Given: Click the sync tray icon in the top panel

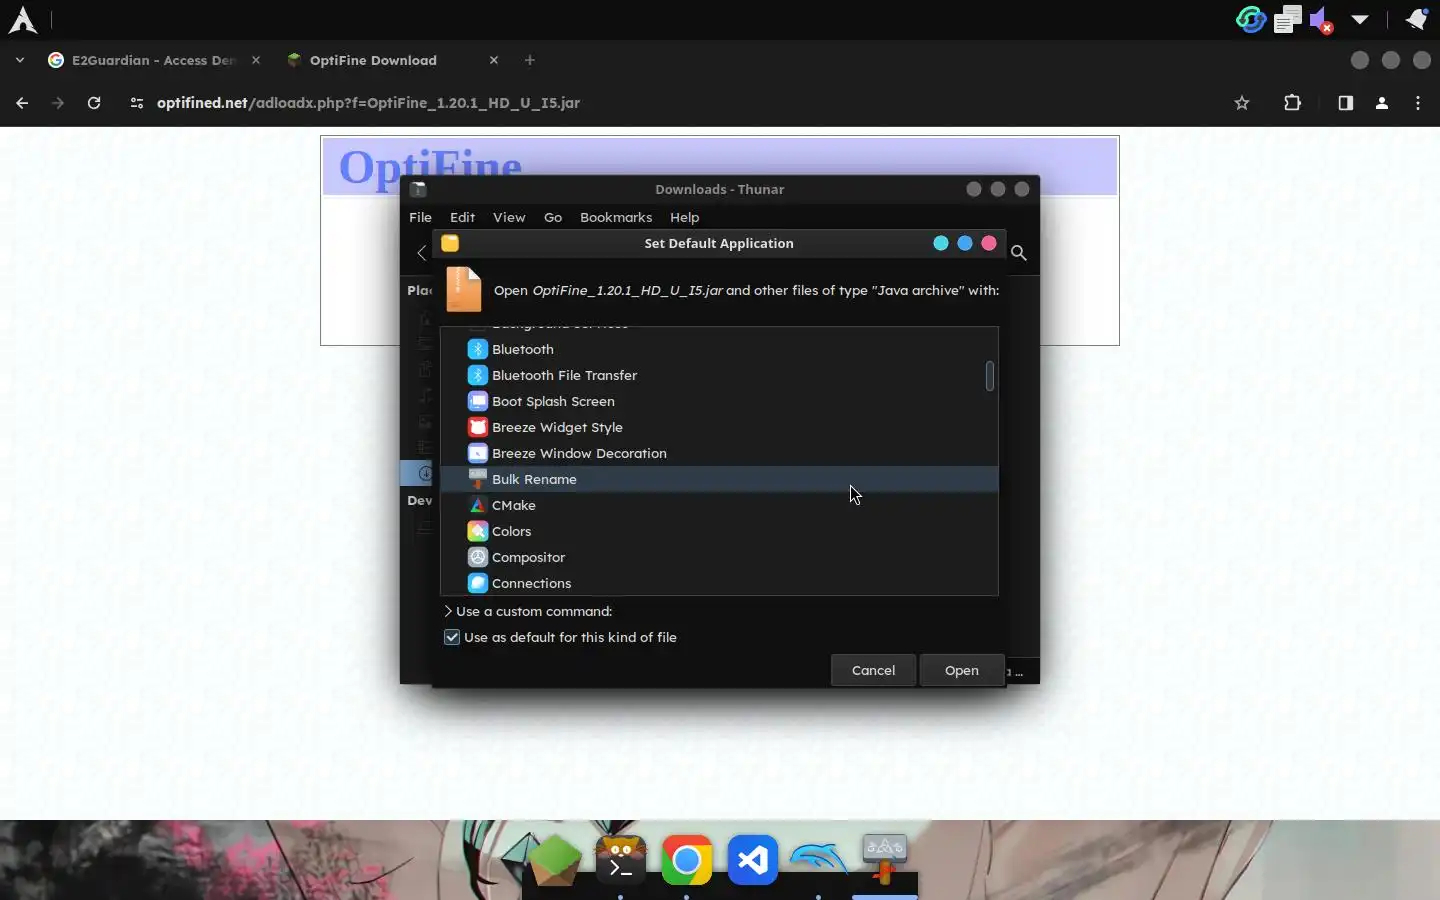Looking at the screenshot, I should tap(1251, 19).
